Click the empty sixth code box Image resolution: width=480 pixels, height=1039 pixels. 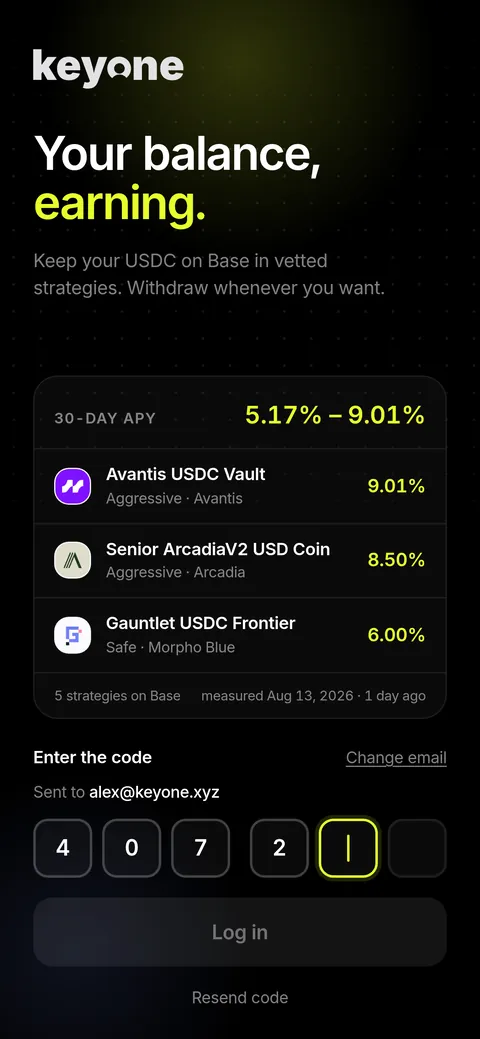417,848
